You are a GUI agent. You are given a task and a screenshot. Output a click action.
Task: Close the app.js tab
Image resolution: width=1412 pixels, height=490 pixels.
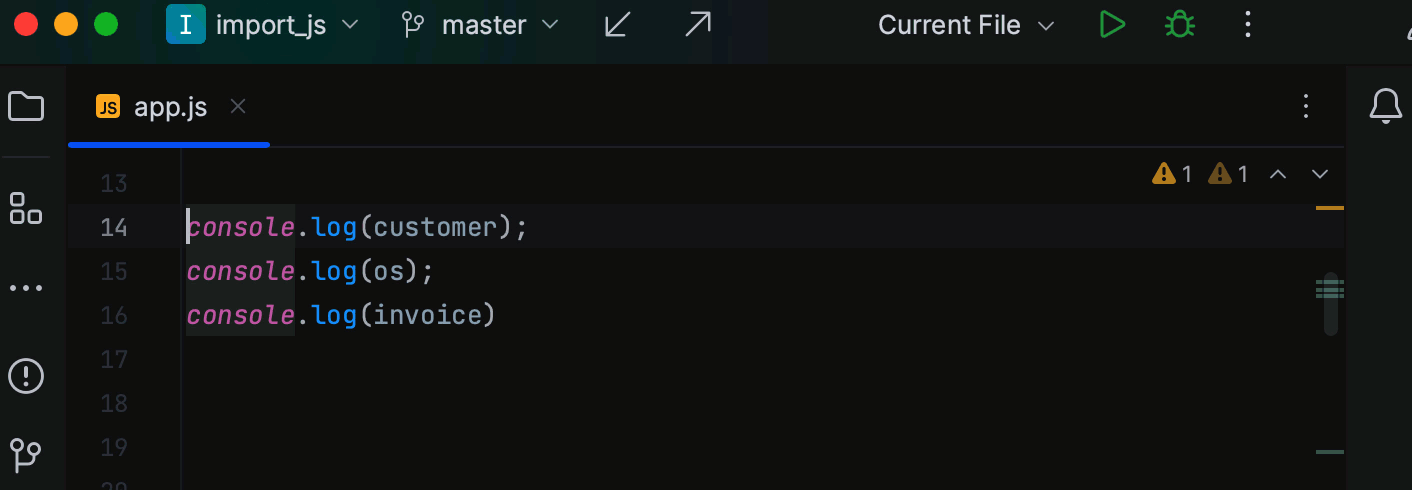(x=238, y=106)
